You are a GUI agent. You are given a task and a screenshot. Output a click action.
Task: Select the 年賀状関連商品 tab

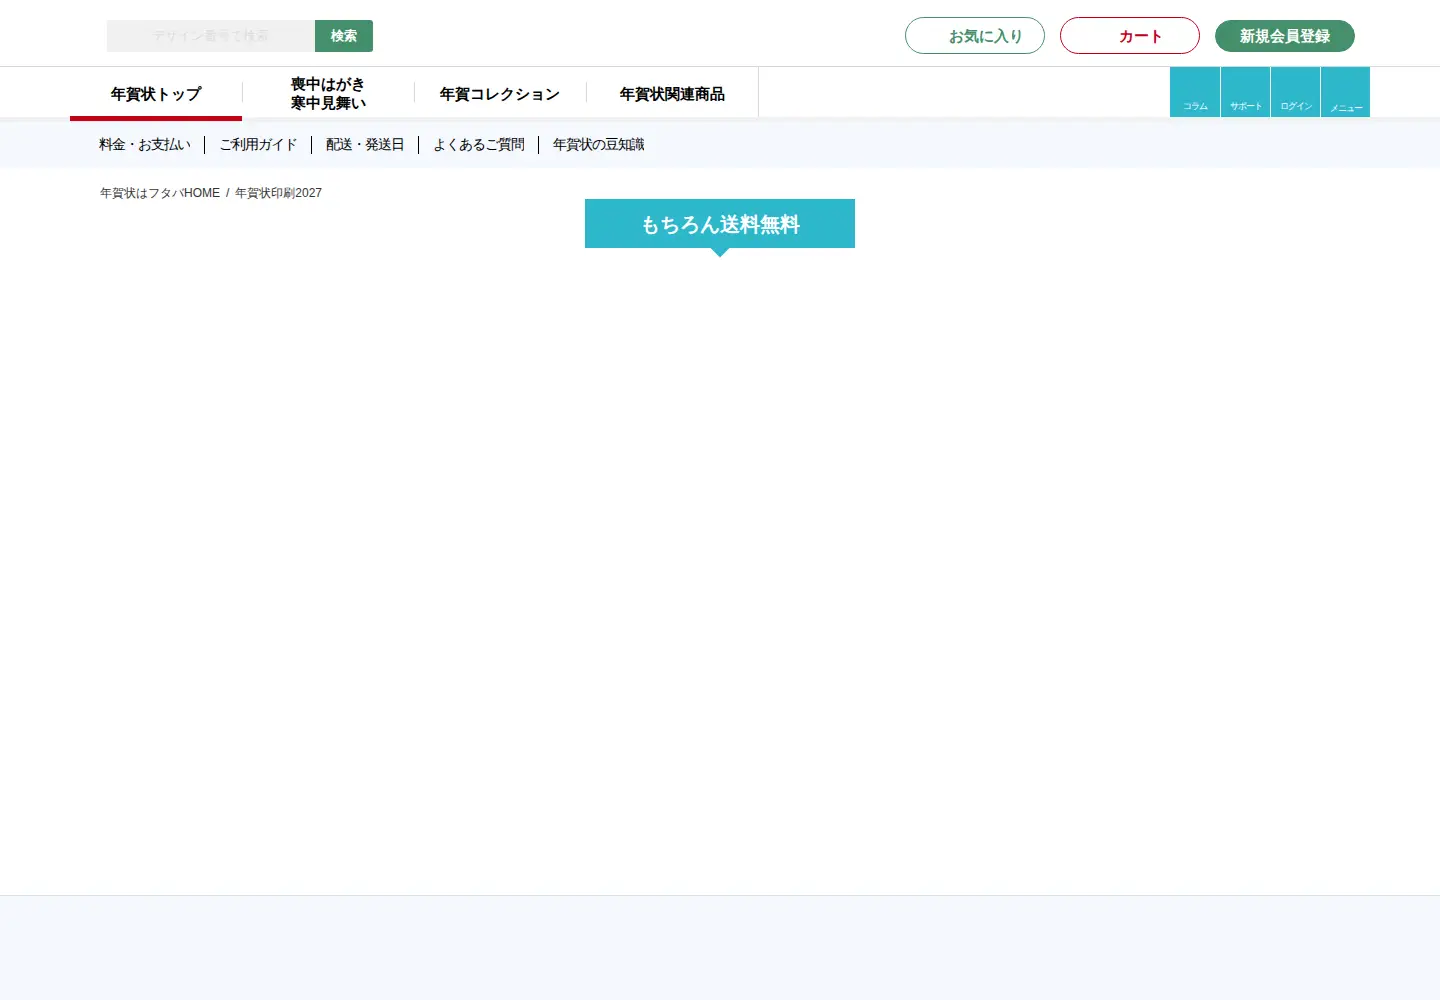coord(672,94)
